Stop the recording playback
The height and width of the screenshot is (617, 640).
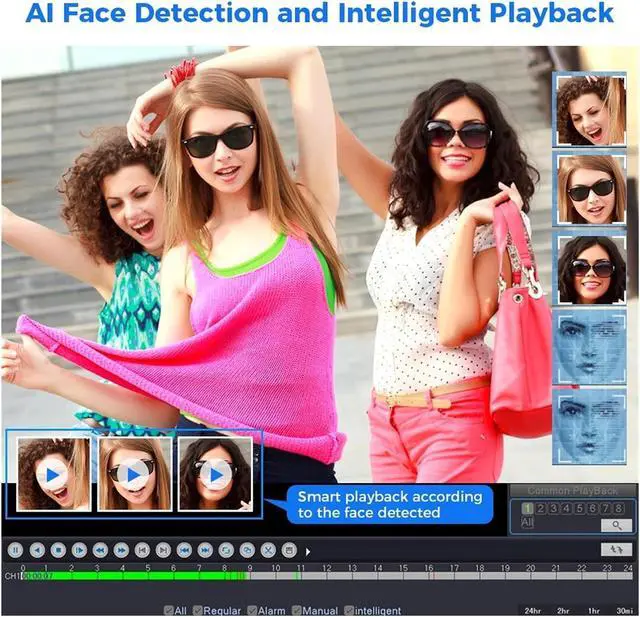click(x=58, y=550)
